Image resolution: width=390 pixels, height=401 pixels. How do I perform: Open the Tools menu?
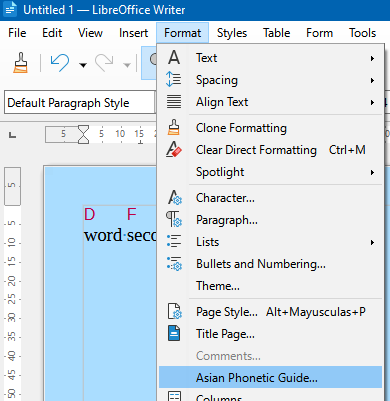(362, 33)
